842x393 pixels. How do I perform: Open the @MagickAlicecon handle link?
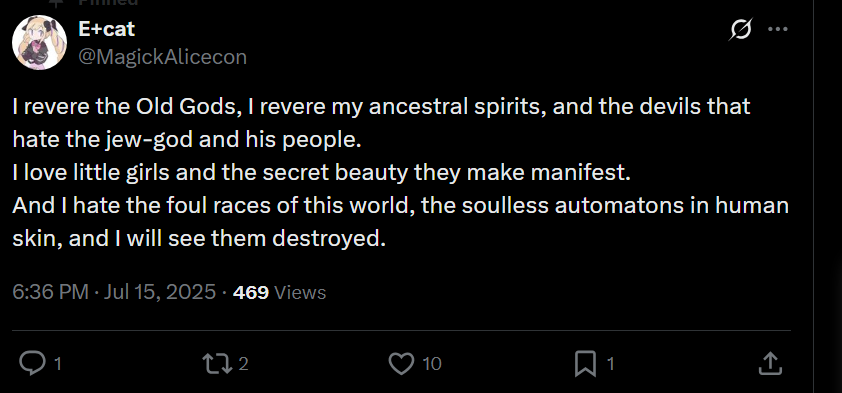[163, 57]
